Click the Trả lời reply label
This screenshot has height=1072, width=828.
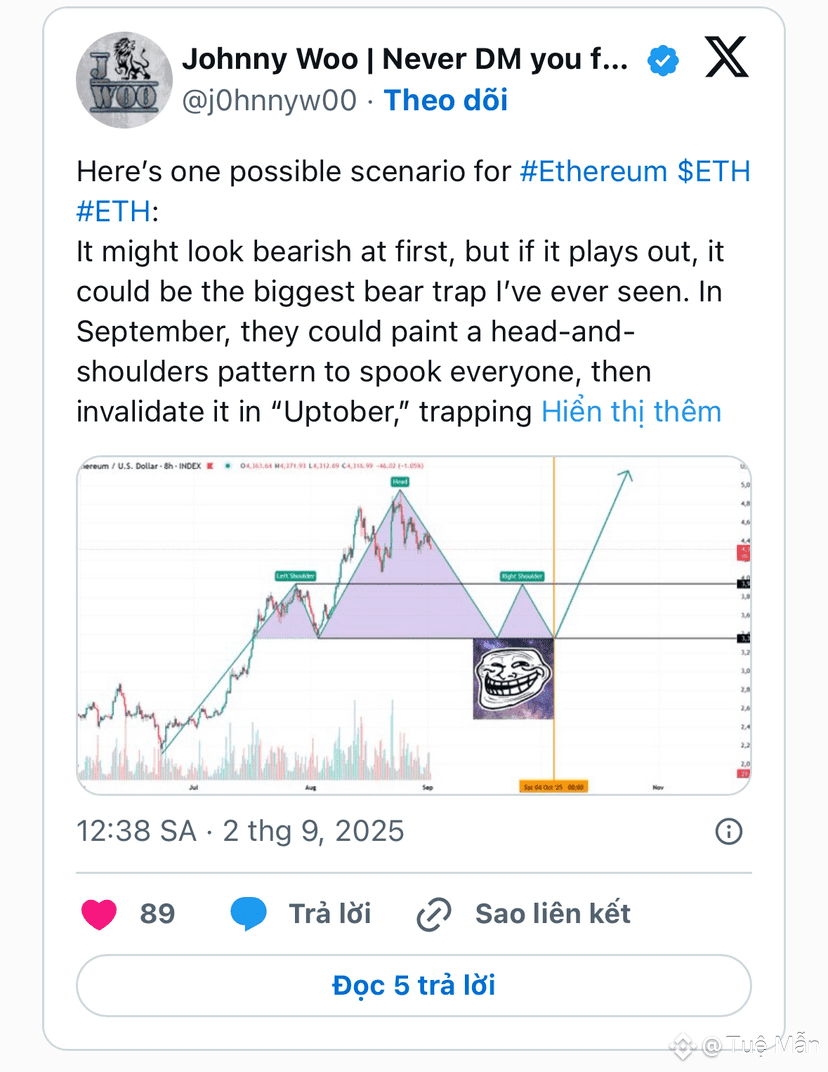point(330,914)
